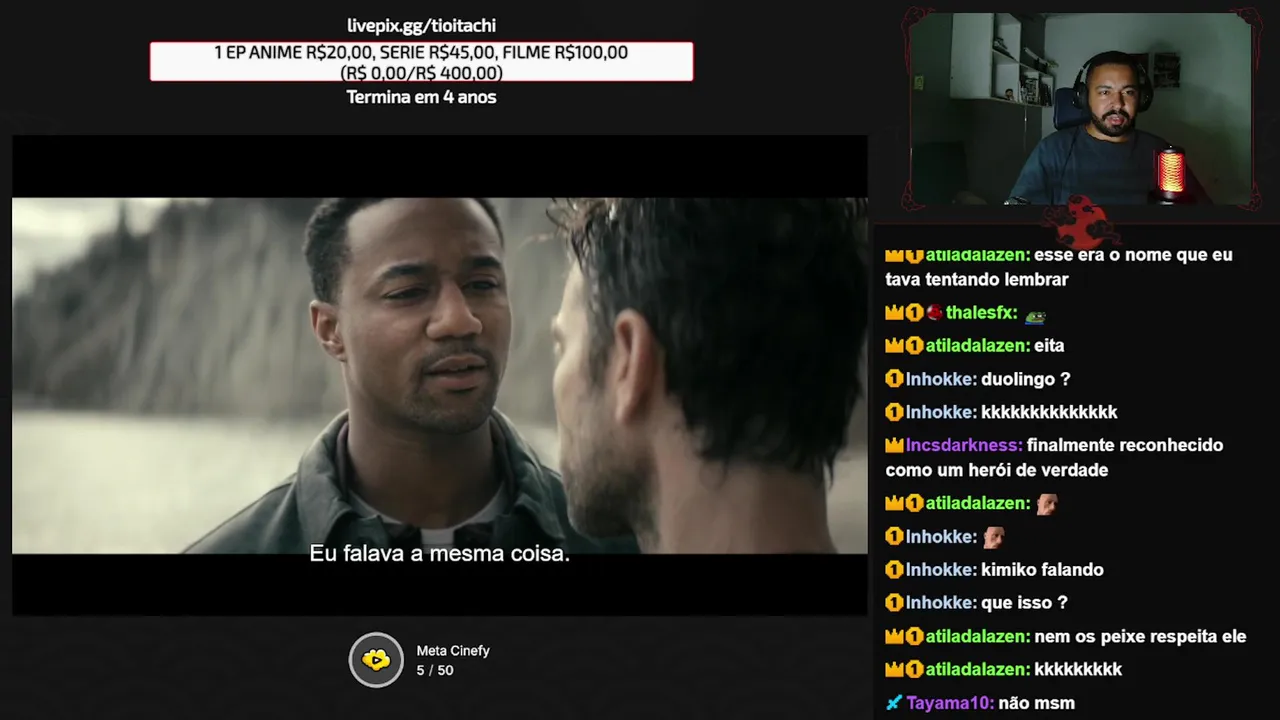
Task: Click username lncsdarkness in chat
Action: click(964, 445)
